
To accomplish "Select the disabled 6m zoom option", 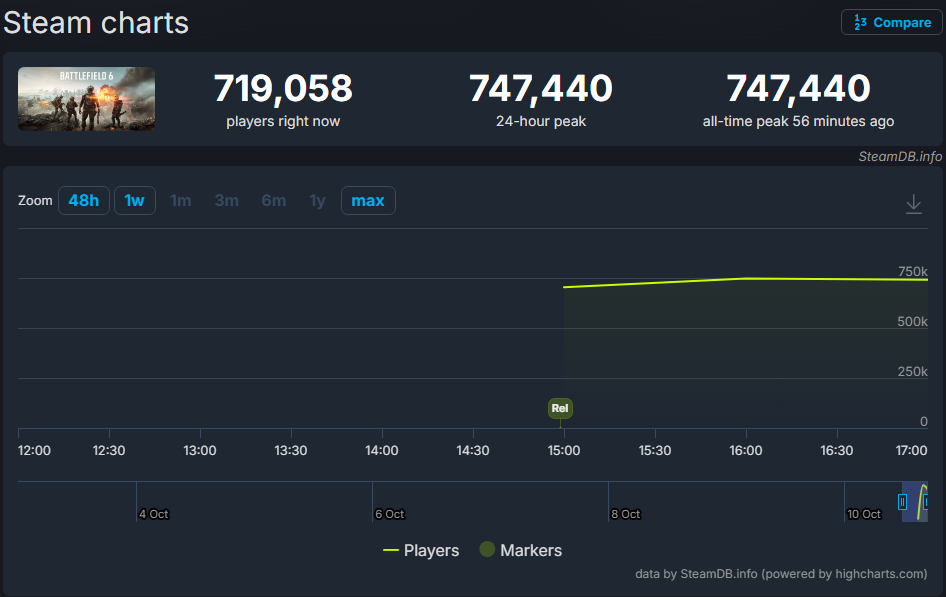I will pyautogui.click(x=274, y=200).
